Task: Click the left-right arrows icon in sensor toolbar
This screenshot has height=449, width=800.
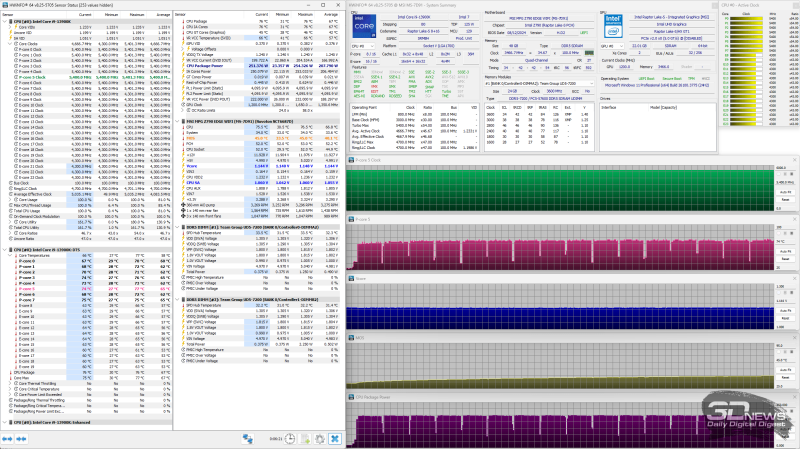Action: 246,438
